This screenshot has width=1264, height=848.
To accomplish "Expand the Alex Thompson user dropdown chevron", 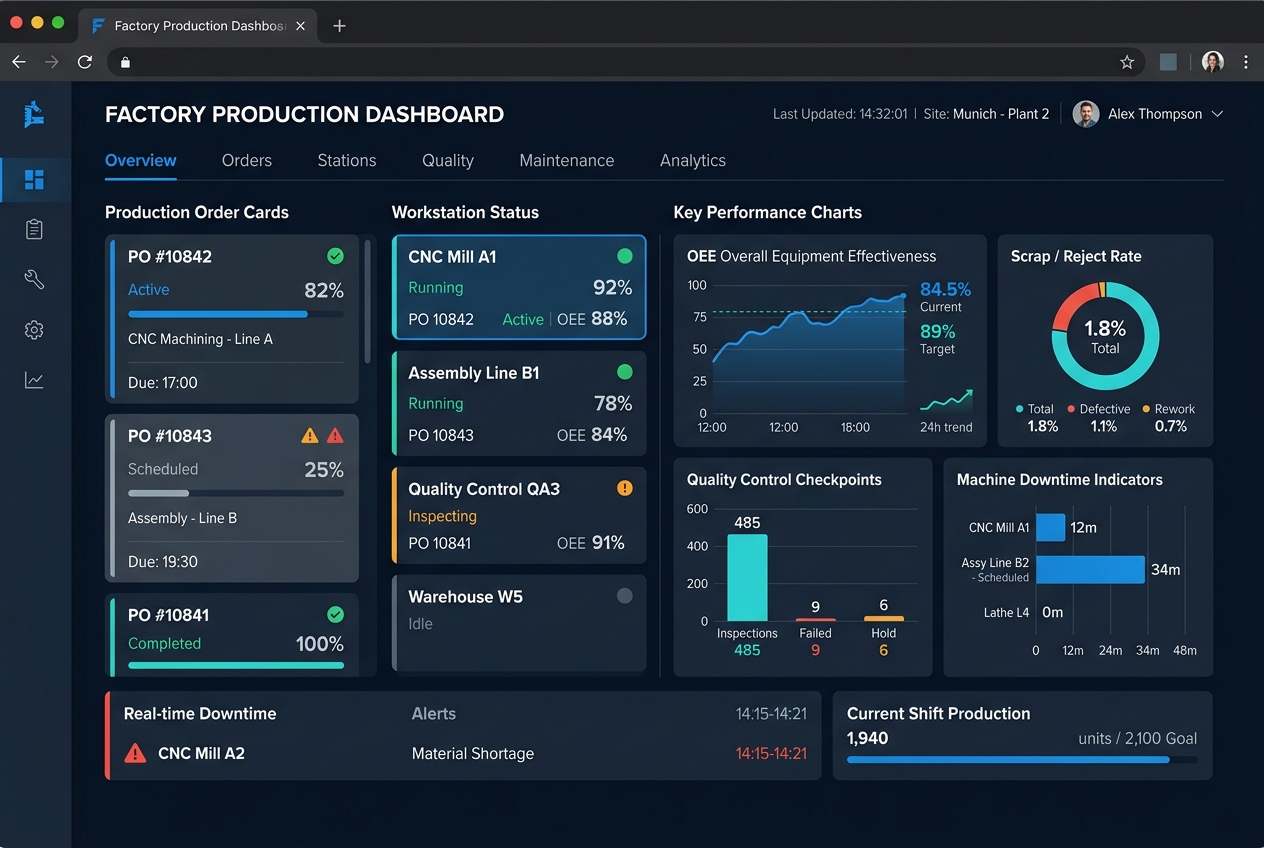I will 1217,114.
